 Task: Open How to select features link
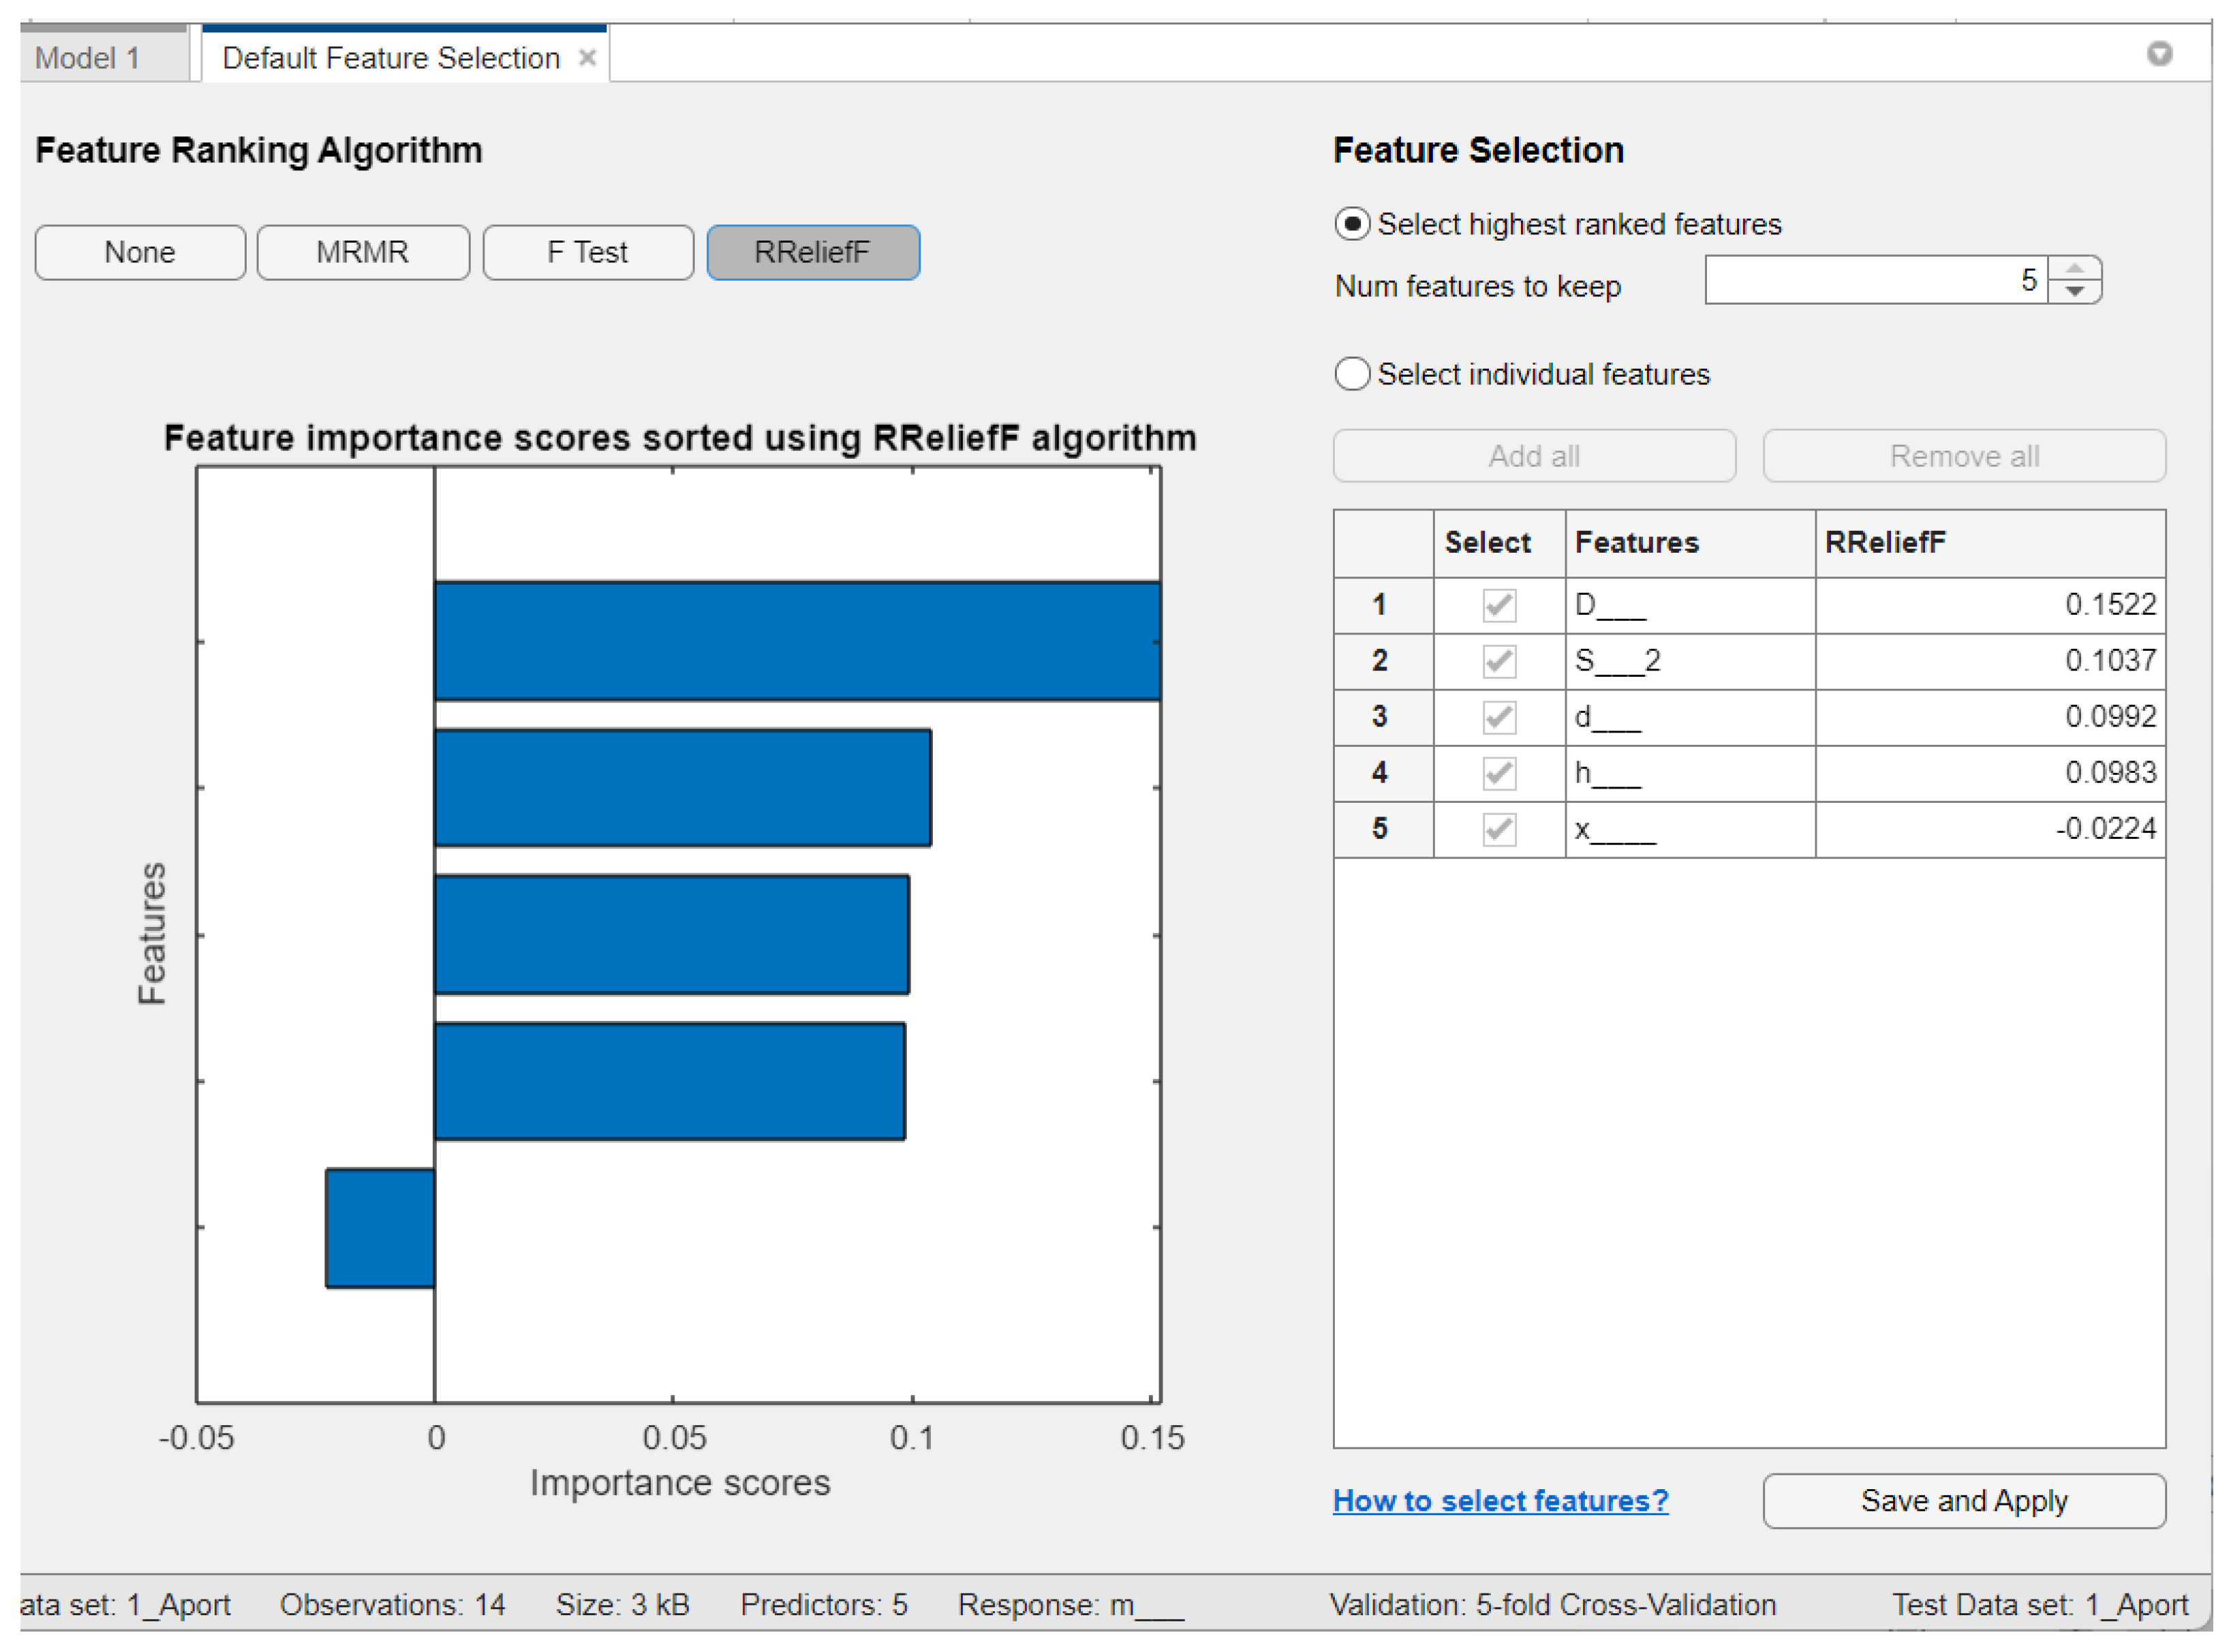[1500, 1501]
